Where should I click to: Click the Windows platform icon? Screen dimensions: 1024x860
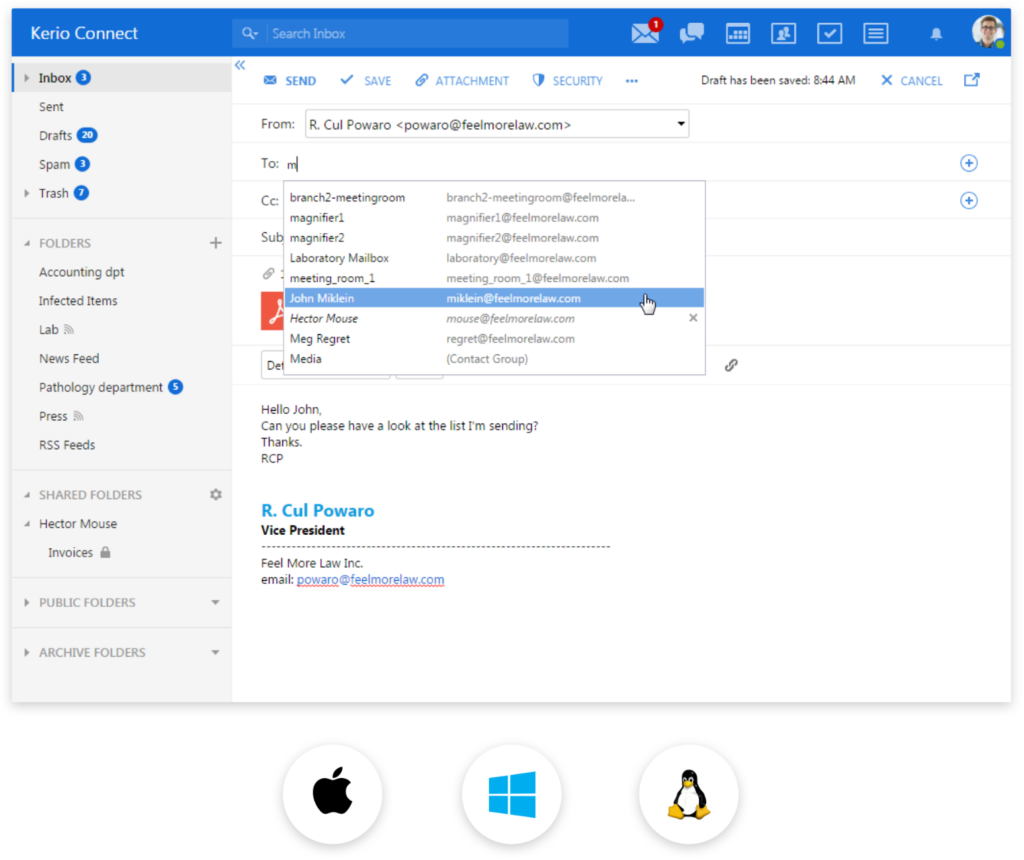click(x=512, y=794)
